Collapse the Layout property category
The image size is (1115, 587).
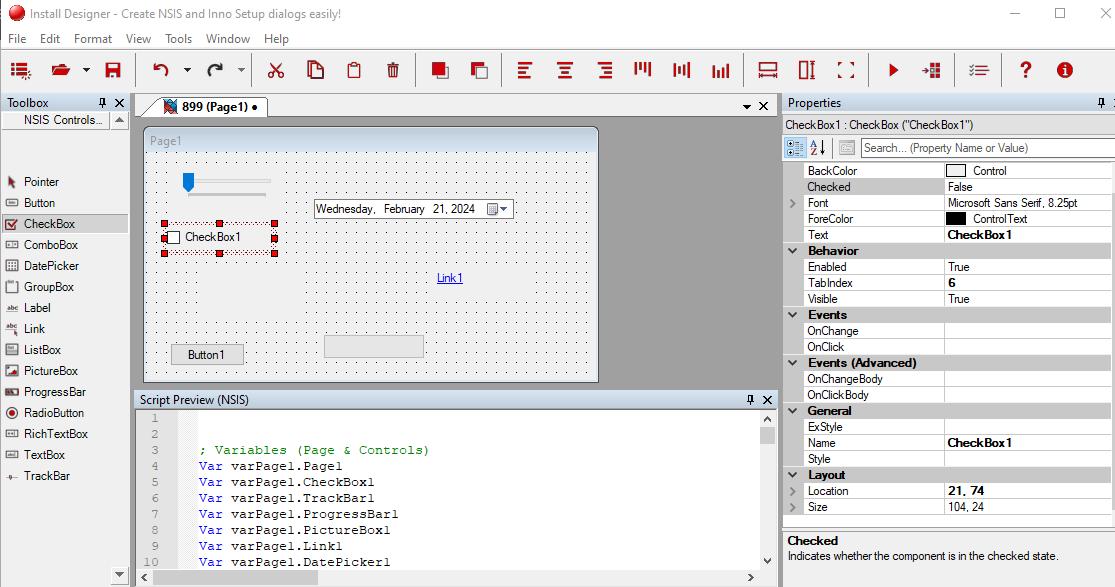[x=793, y=475]
